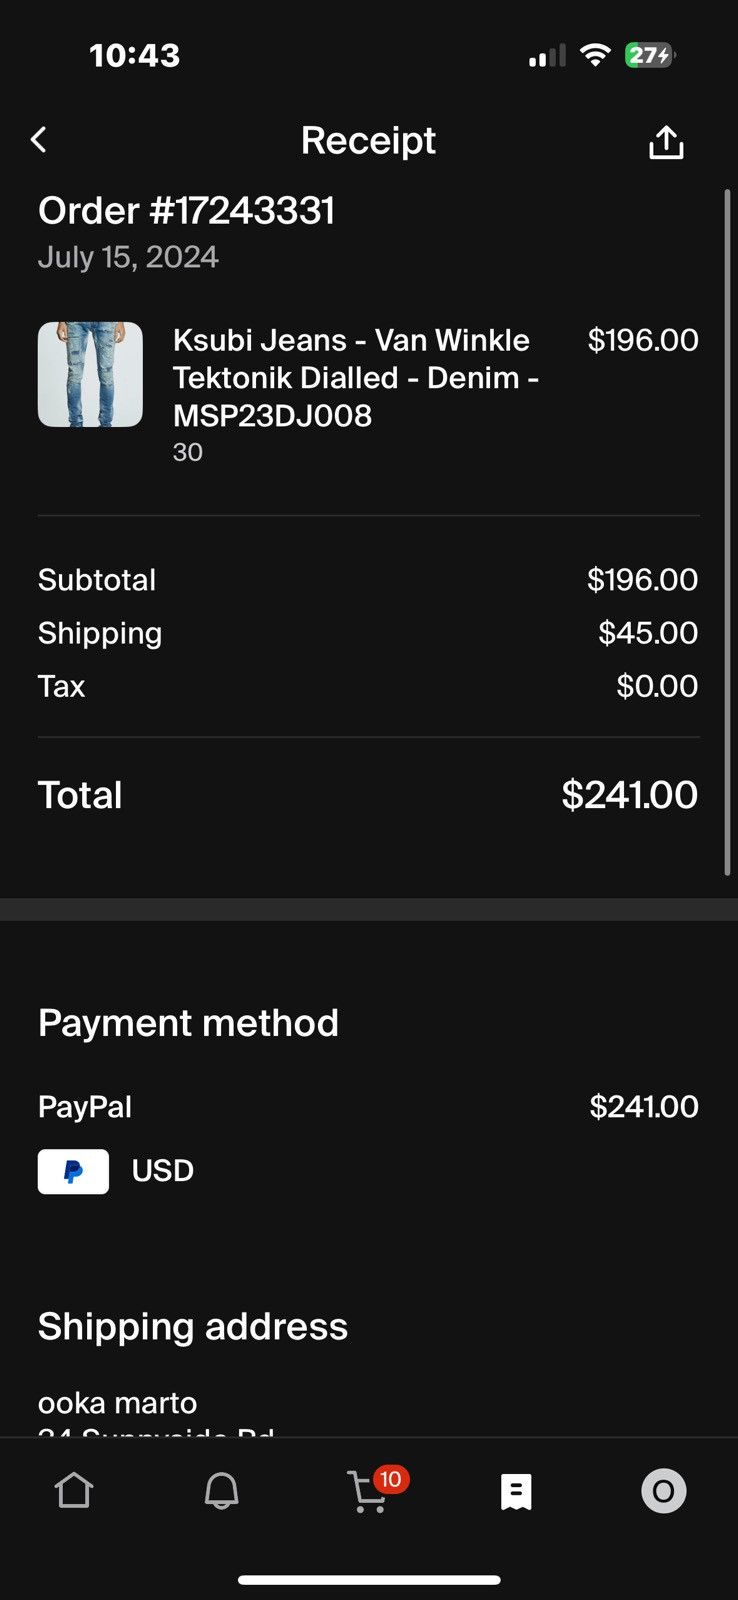Tap the back chevron arrow

(39, 140)
